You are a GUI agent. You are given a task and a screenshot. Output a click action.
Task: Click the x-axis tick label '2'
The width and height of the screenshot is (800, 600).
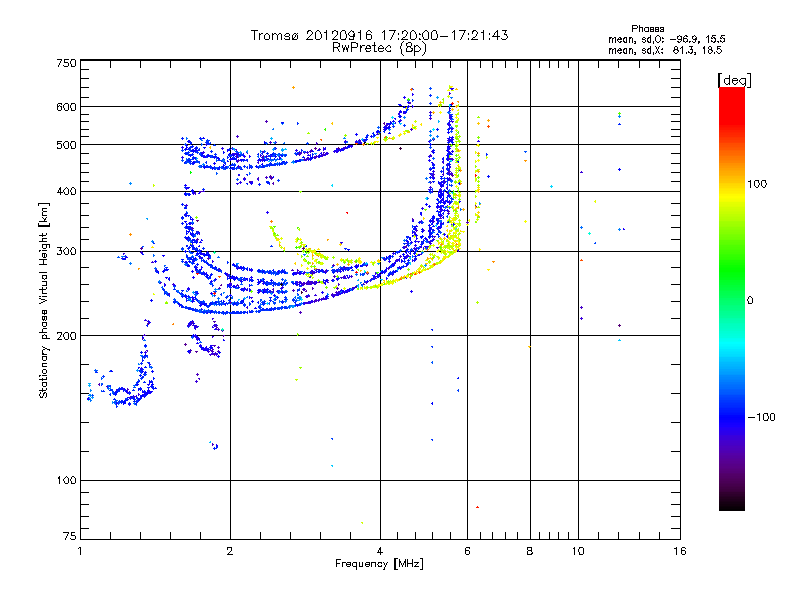pos(230,551)
